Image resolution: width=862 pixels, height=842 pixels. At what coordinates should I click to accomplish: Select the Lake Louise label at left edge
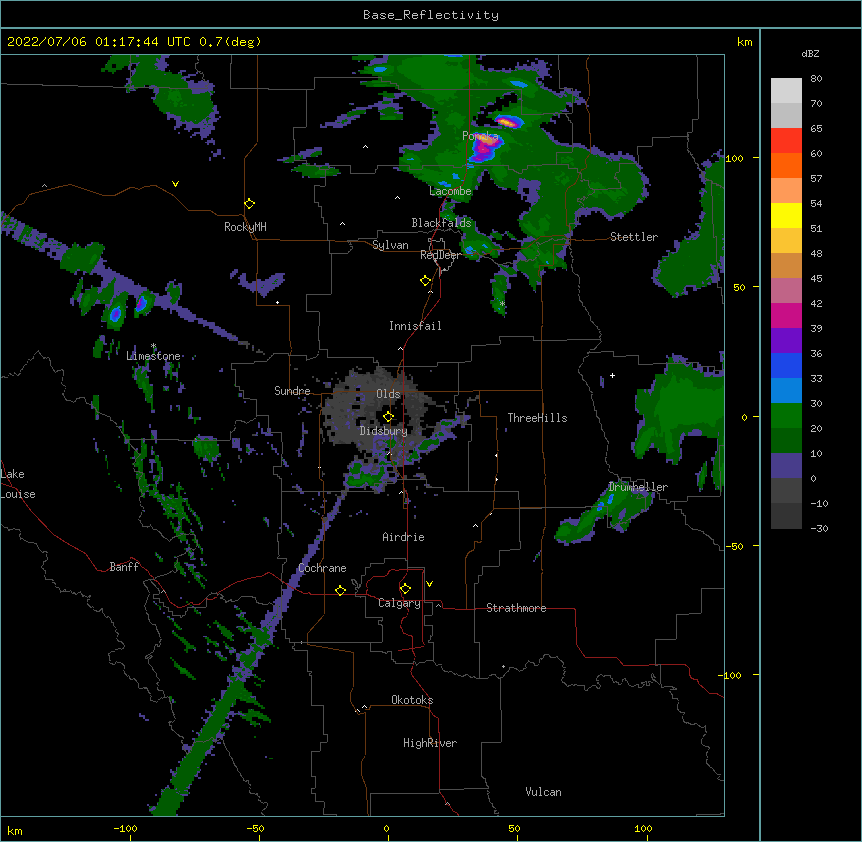pyautogui.click(x=18, y=484)
